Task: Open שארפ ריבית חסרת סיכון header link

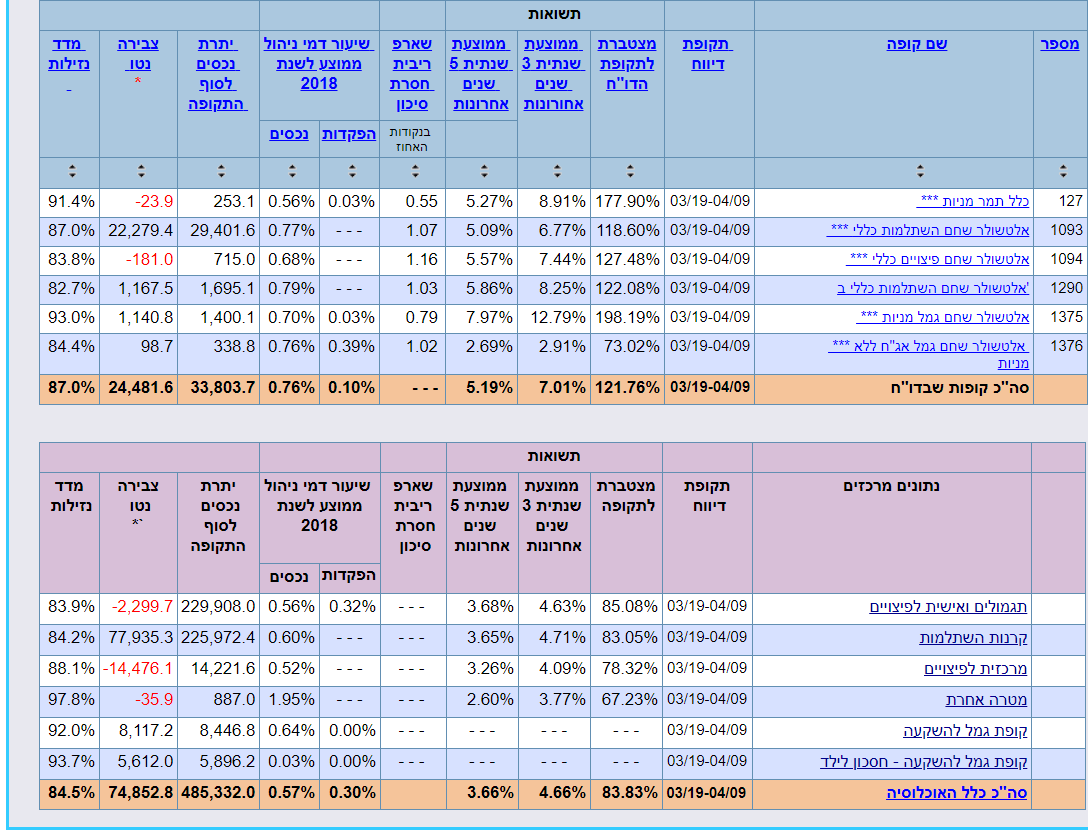Action: click(x=412, y=74)
